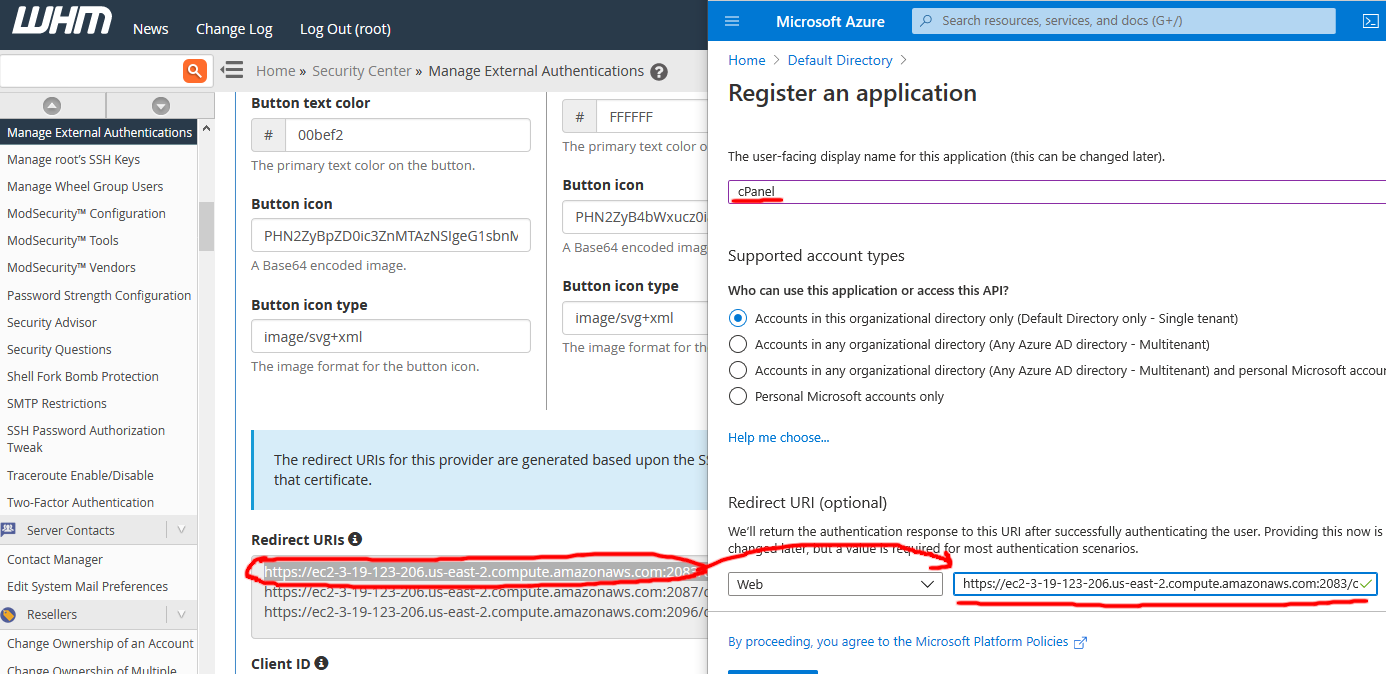Viewport: 1386px width, 674px height.
Task: Launch Azure Cloud Shell from the top bar
Action: (1370, 20)
